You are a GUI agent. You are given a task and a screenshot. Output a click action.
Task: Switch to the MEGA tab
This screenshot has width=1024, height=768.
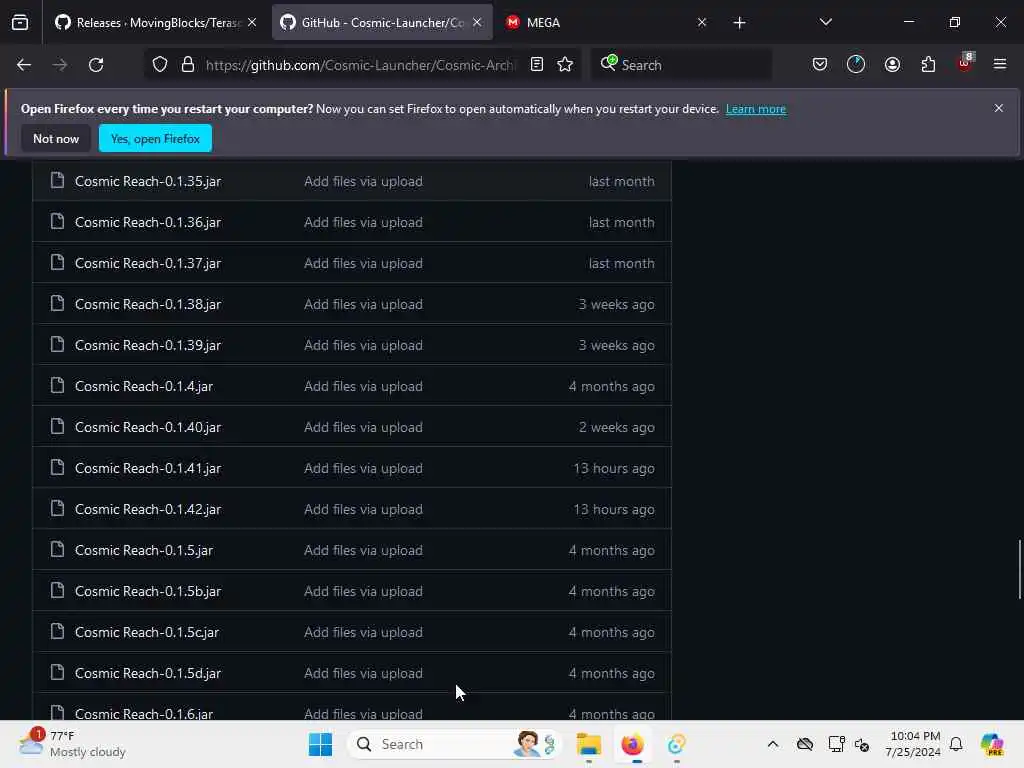coord(606,23)
